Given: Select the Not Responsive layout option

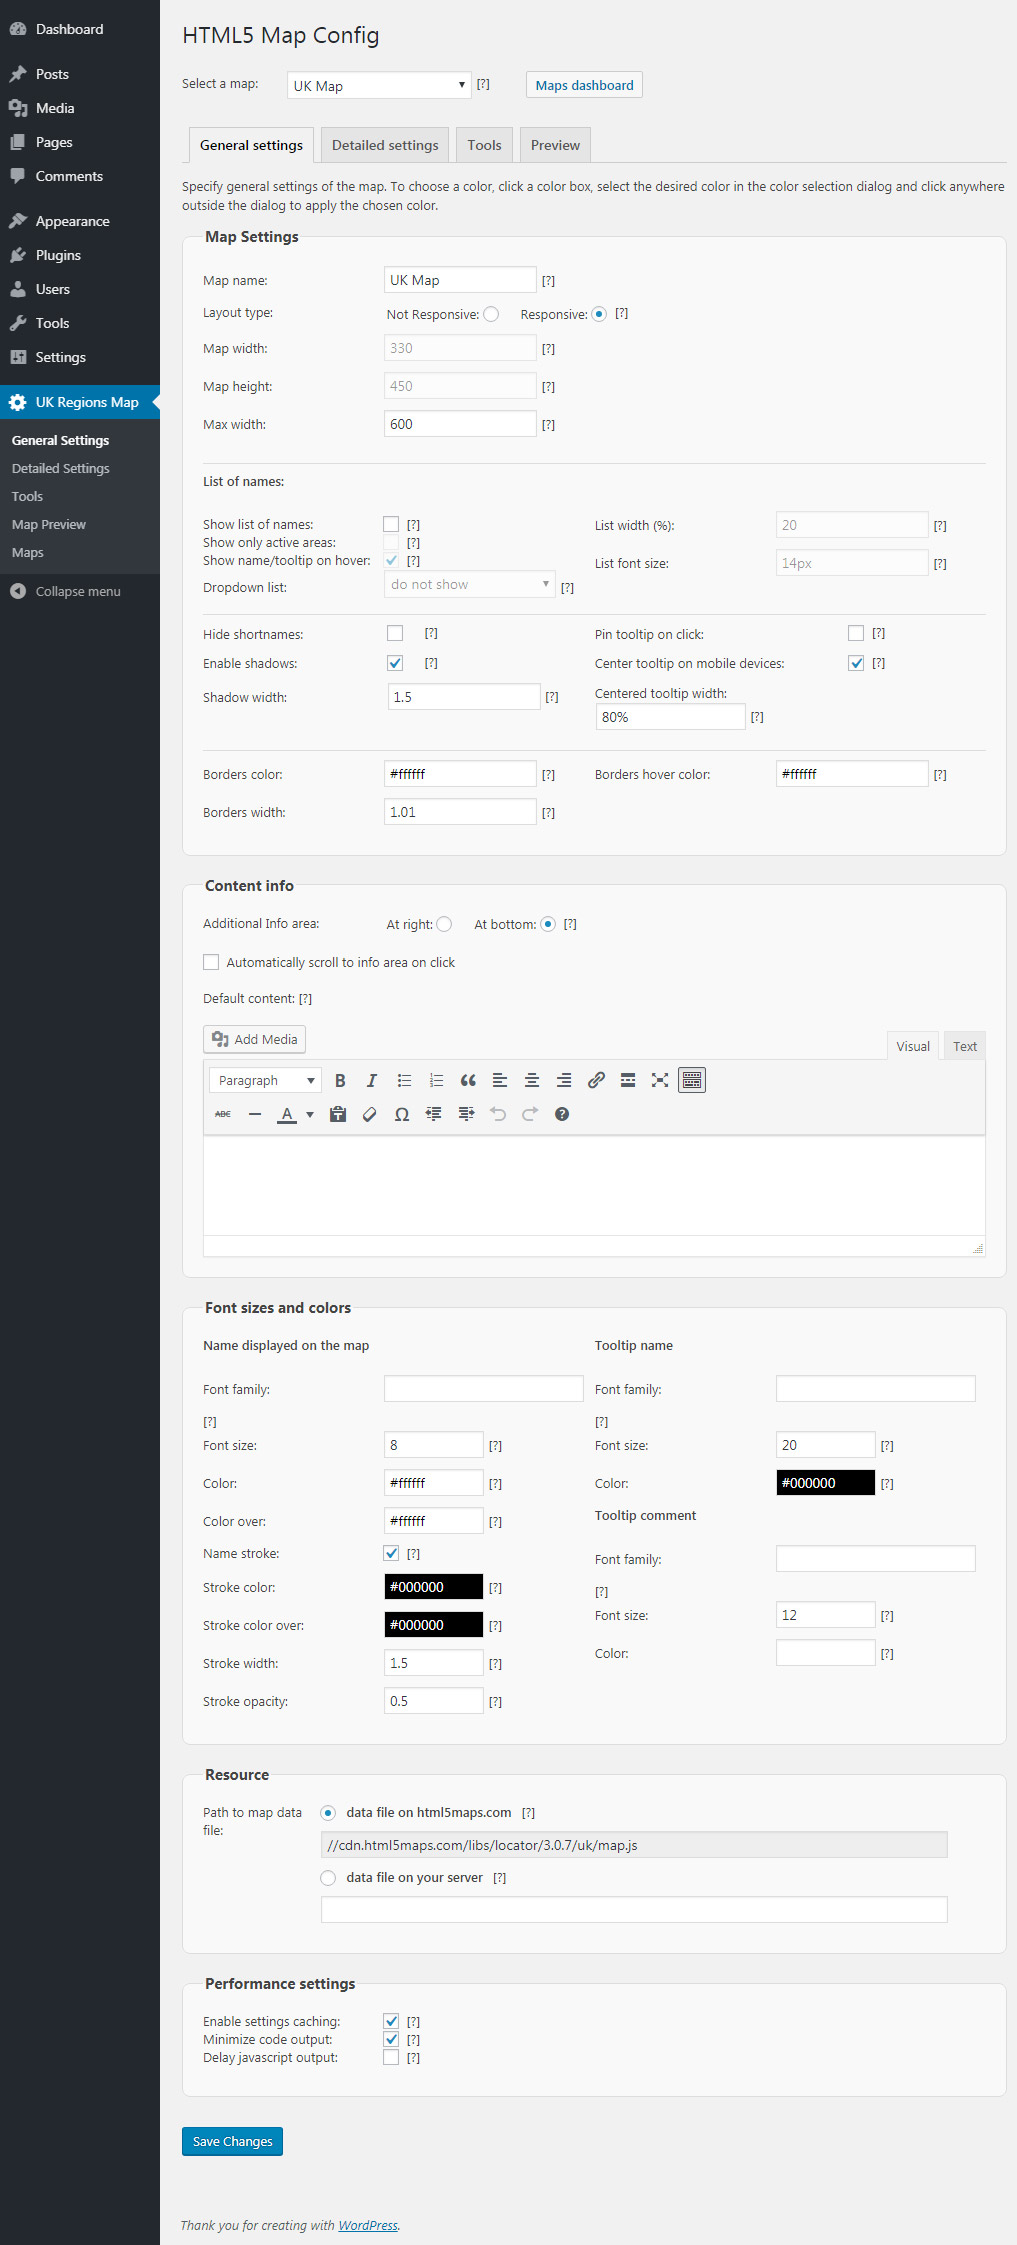Looking at the screenshot, I should click(x=491, y=314).
